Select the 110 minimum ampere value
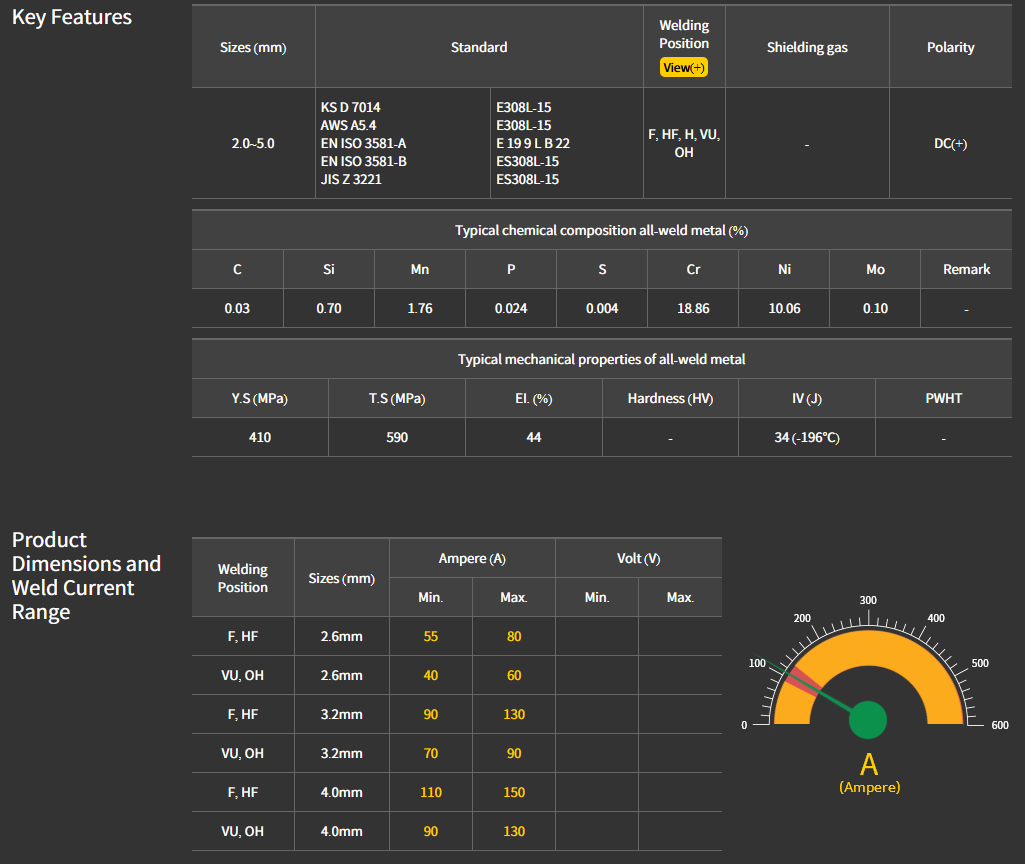 [x=431, y=792]
